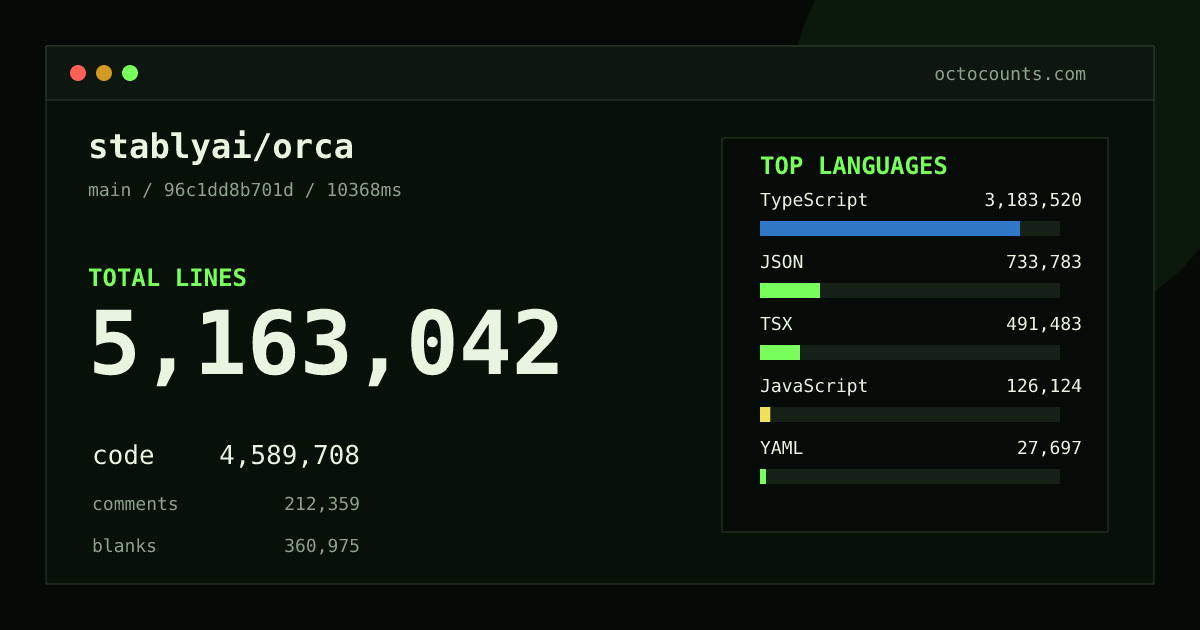
Task: Select the TypeScript count 3,183,520
Action: coord(1033,200)
